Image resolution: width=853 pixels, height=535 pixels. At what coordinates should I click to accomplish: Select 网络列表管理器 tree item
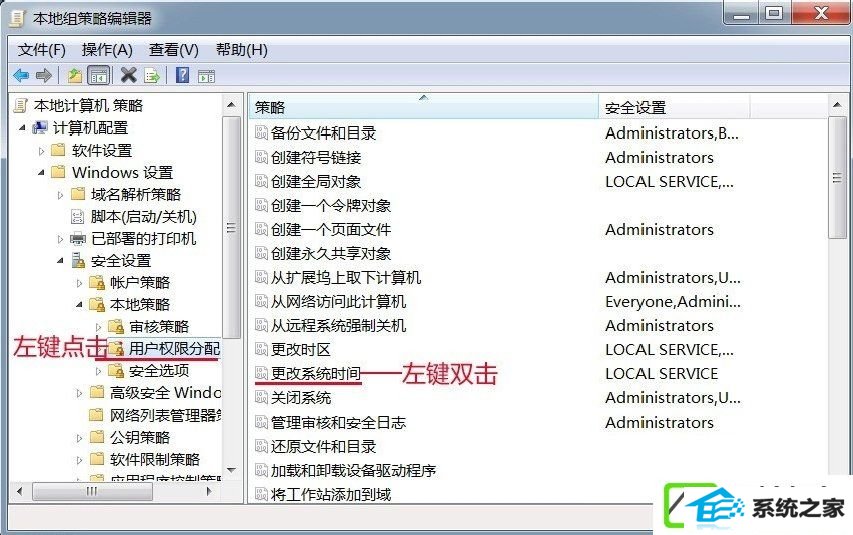tap(166, 415)
